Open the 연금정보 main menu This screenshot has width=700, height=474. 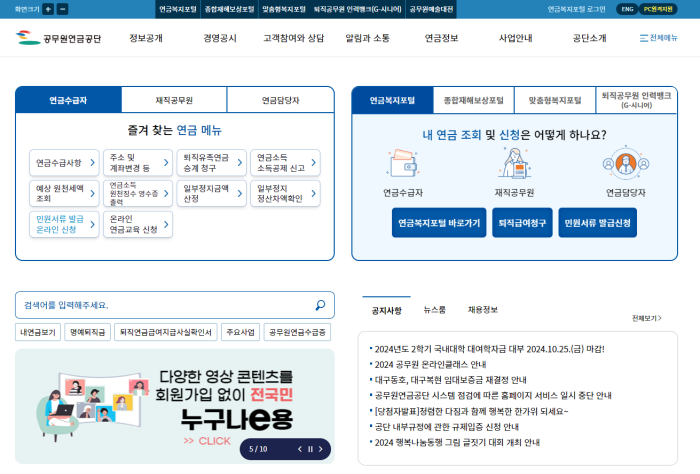(x=441, y=38)
